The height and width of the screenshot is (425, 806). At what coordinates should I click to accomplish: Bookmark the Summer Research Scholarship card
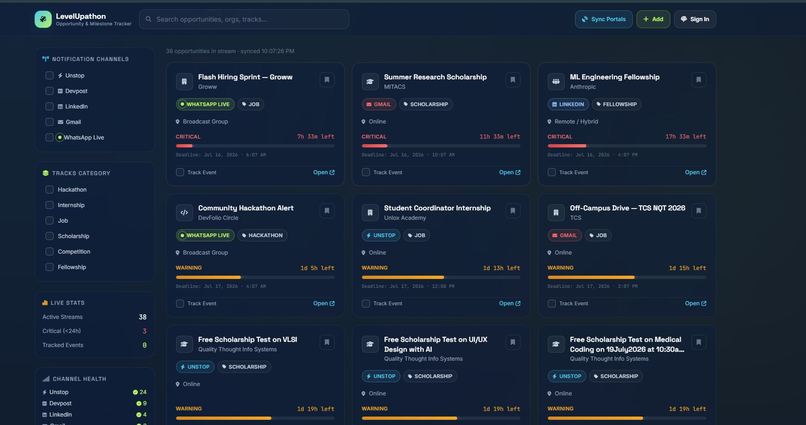512,80
